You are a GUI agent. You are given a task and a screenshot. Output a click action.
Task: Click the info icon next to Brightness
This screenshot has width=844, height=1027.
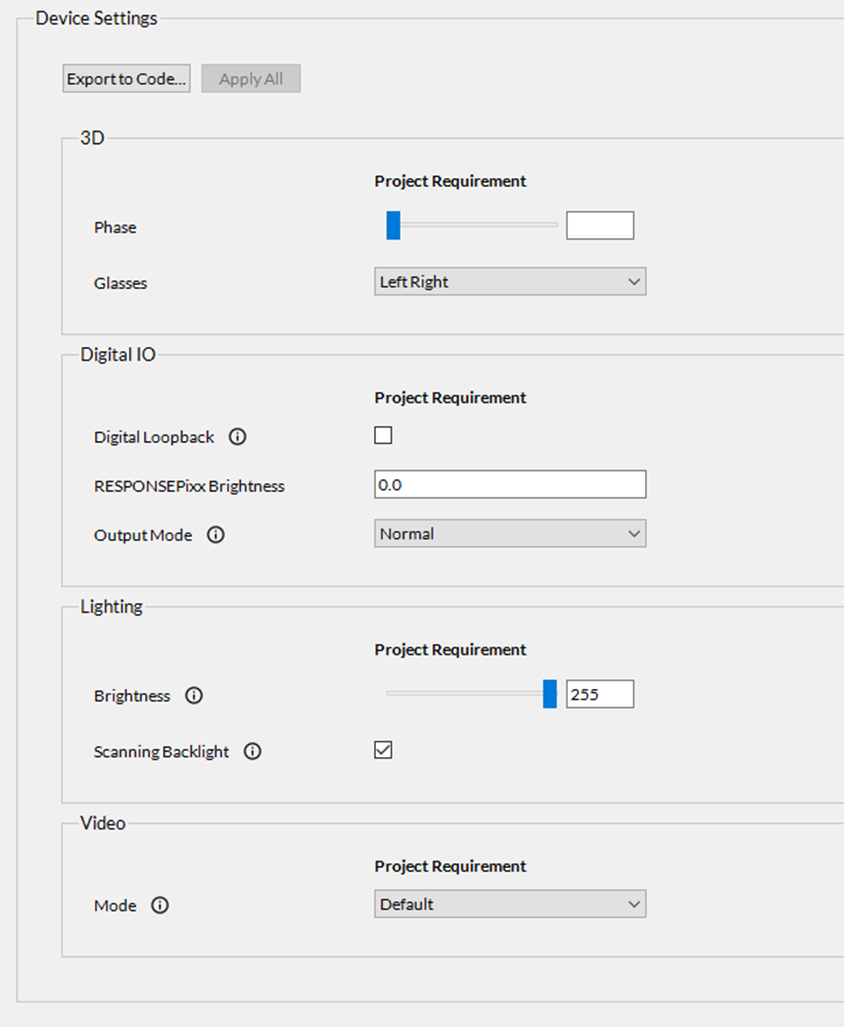(194, 696)
